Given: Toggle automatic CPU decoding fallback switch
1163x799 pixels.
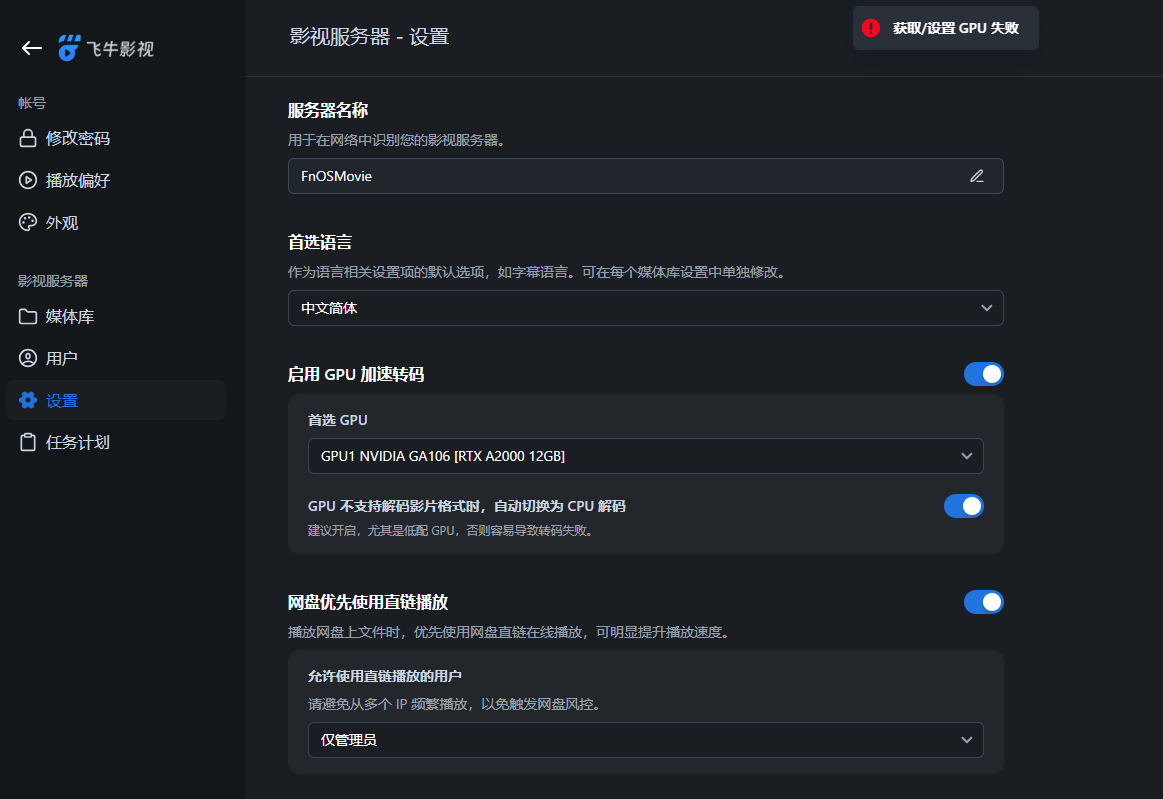Looking at the screenshot, I should 963,506.
